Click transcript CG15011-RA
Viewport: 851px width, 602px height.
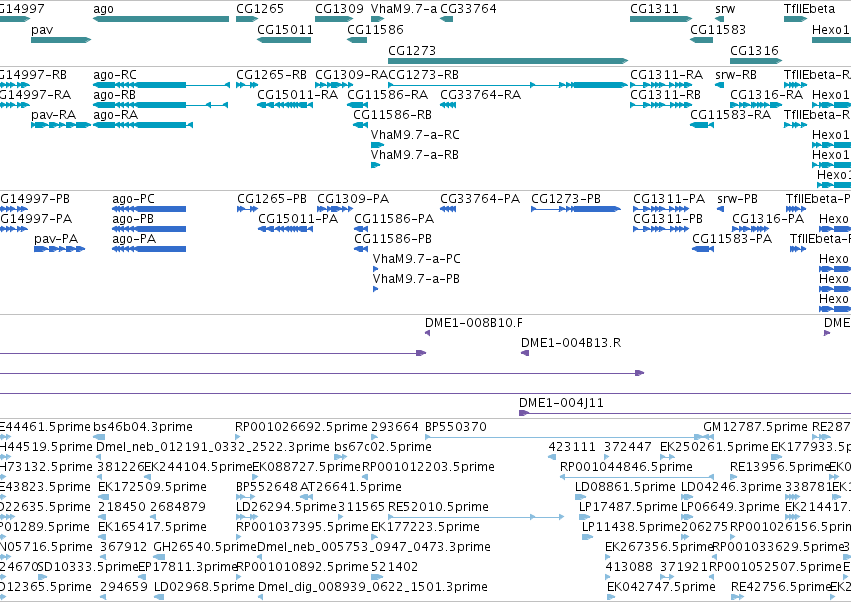click(297, 95)
